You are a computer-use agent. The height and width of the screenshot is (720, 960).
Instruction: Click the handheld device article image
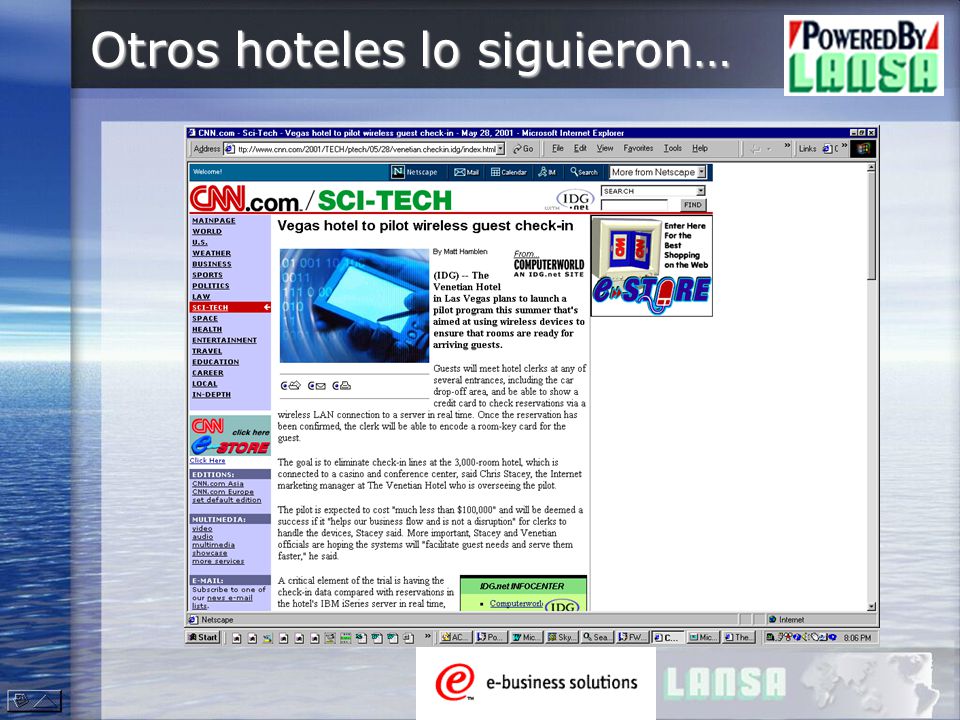[x=354, y=306]
